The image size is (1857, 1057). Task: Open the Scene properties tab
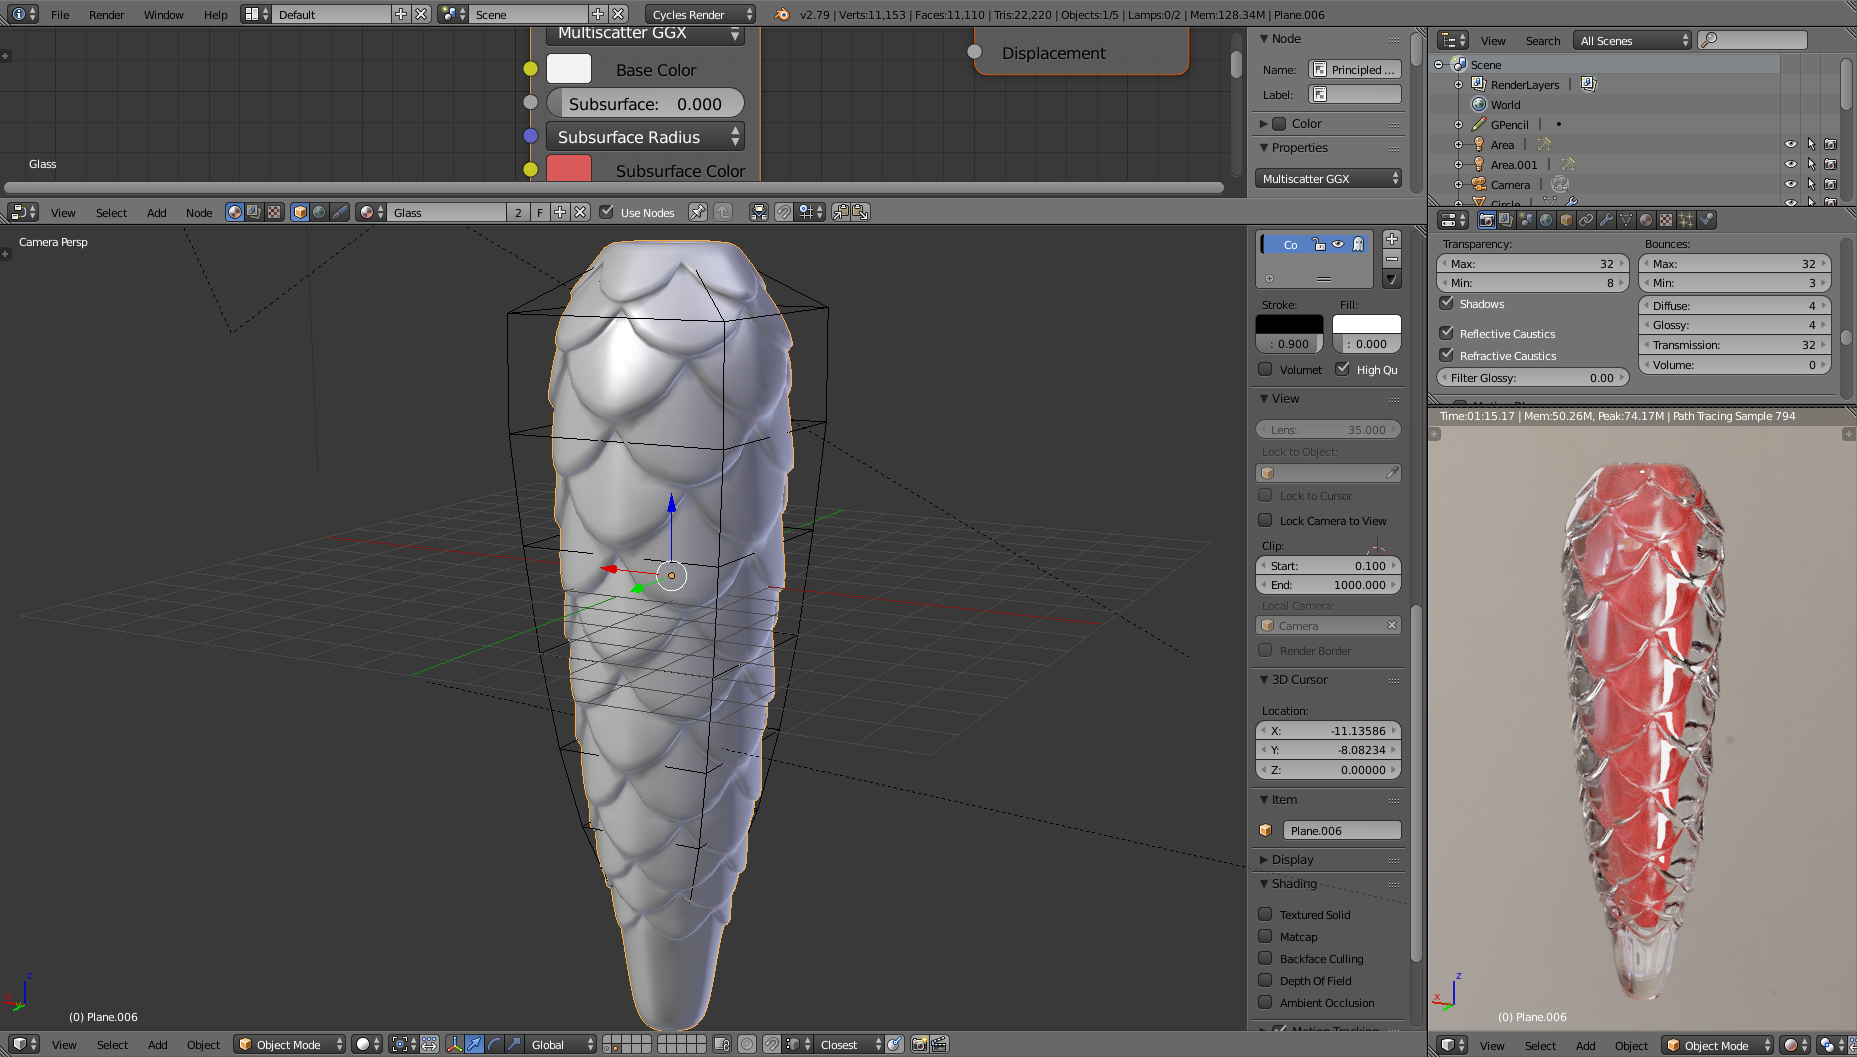(x=1526, y=220)
